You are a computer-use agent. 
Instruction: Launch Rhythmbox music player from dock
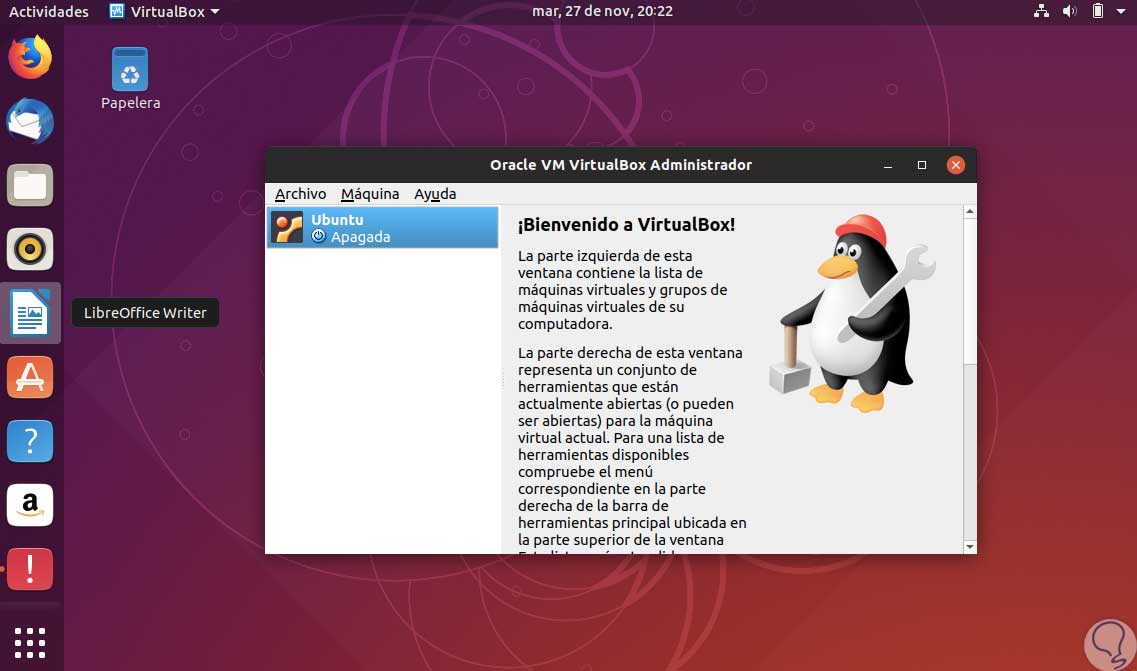[30, 249]
